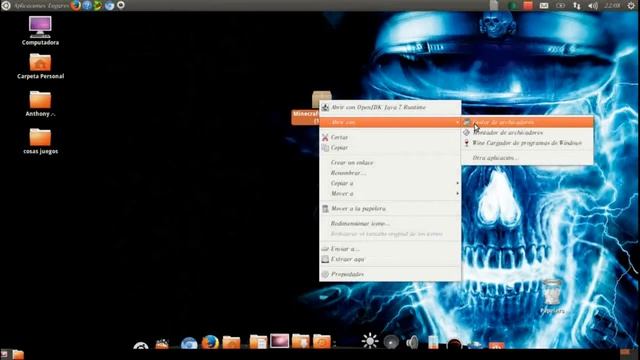The height and width of the screenshot is (360, 640).
Task: Select 'Extraer aquí' menu entry
Action: point(390,259)
